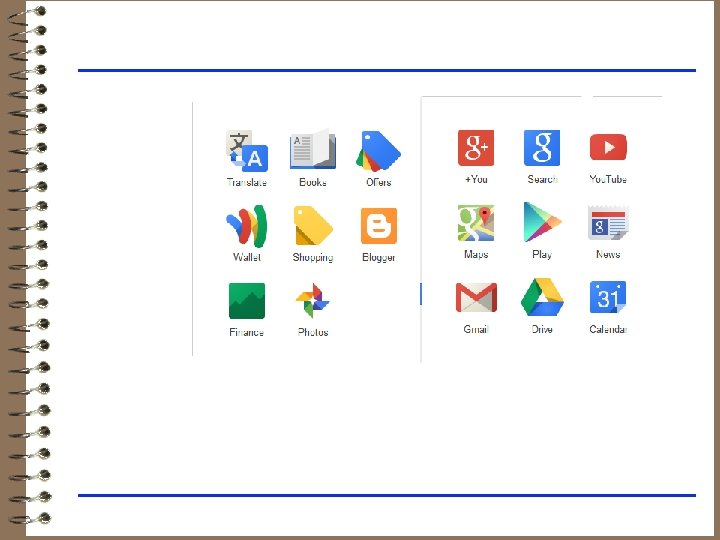
Task: Click the Blogger text label
Action: pos(379,258)
